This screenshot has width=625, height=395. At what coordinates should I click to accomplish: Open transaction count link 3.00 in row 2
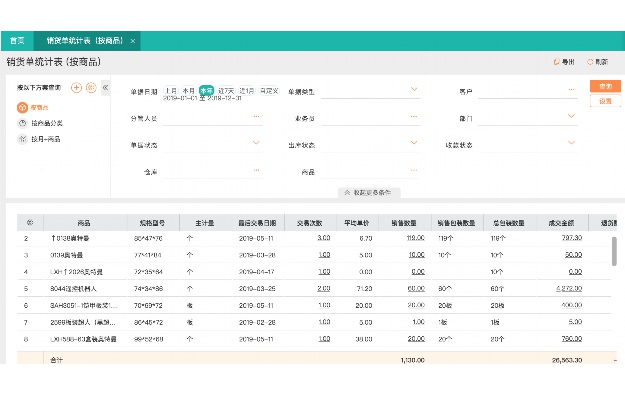[x=324, y=238]
